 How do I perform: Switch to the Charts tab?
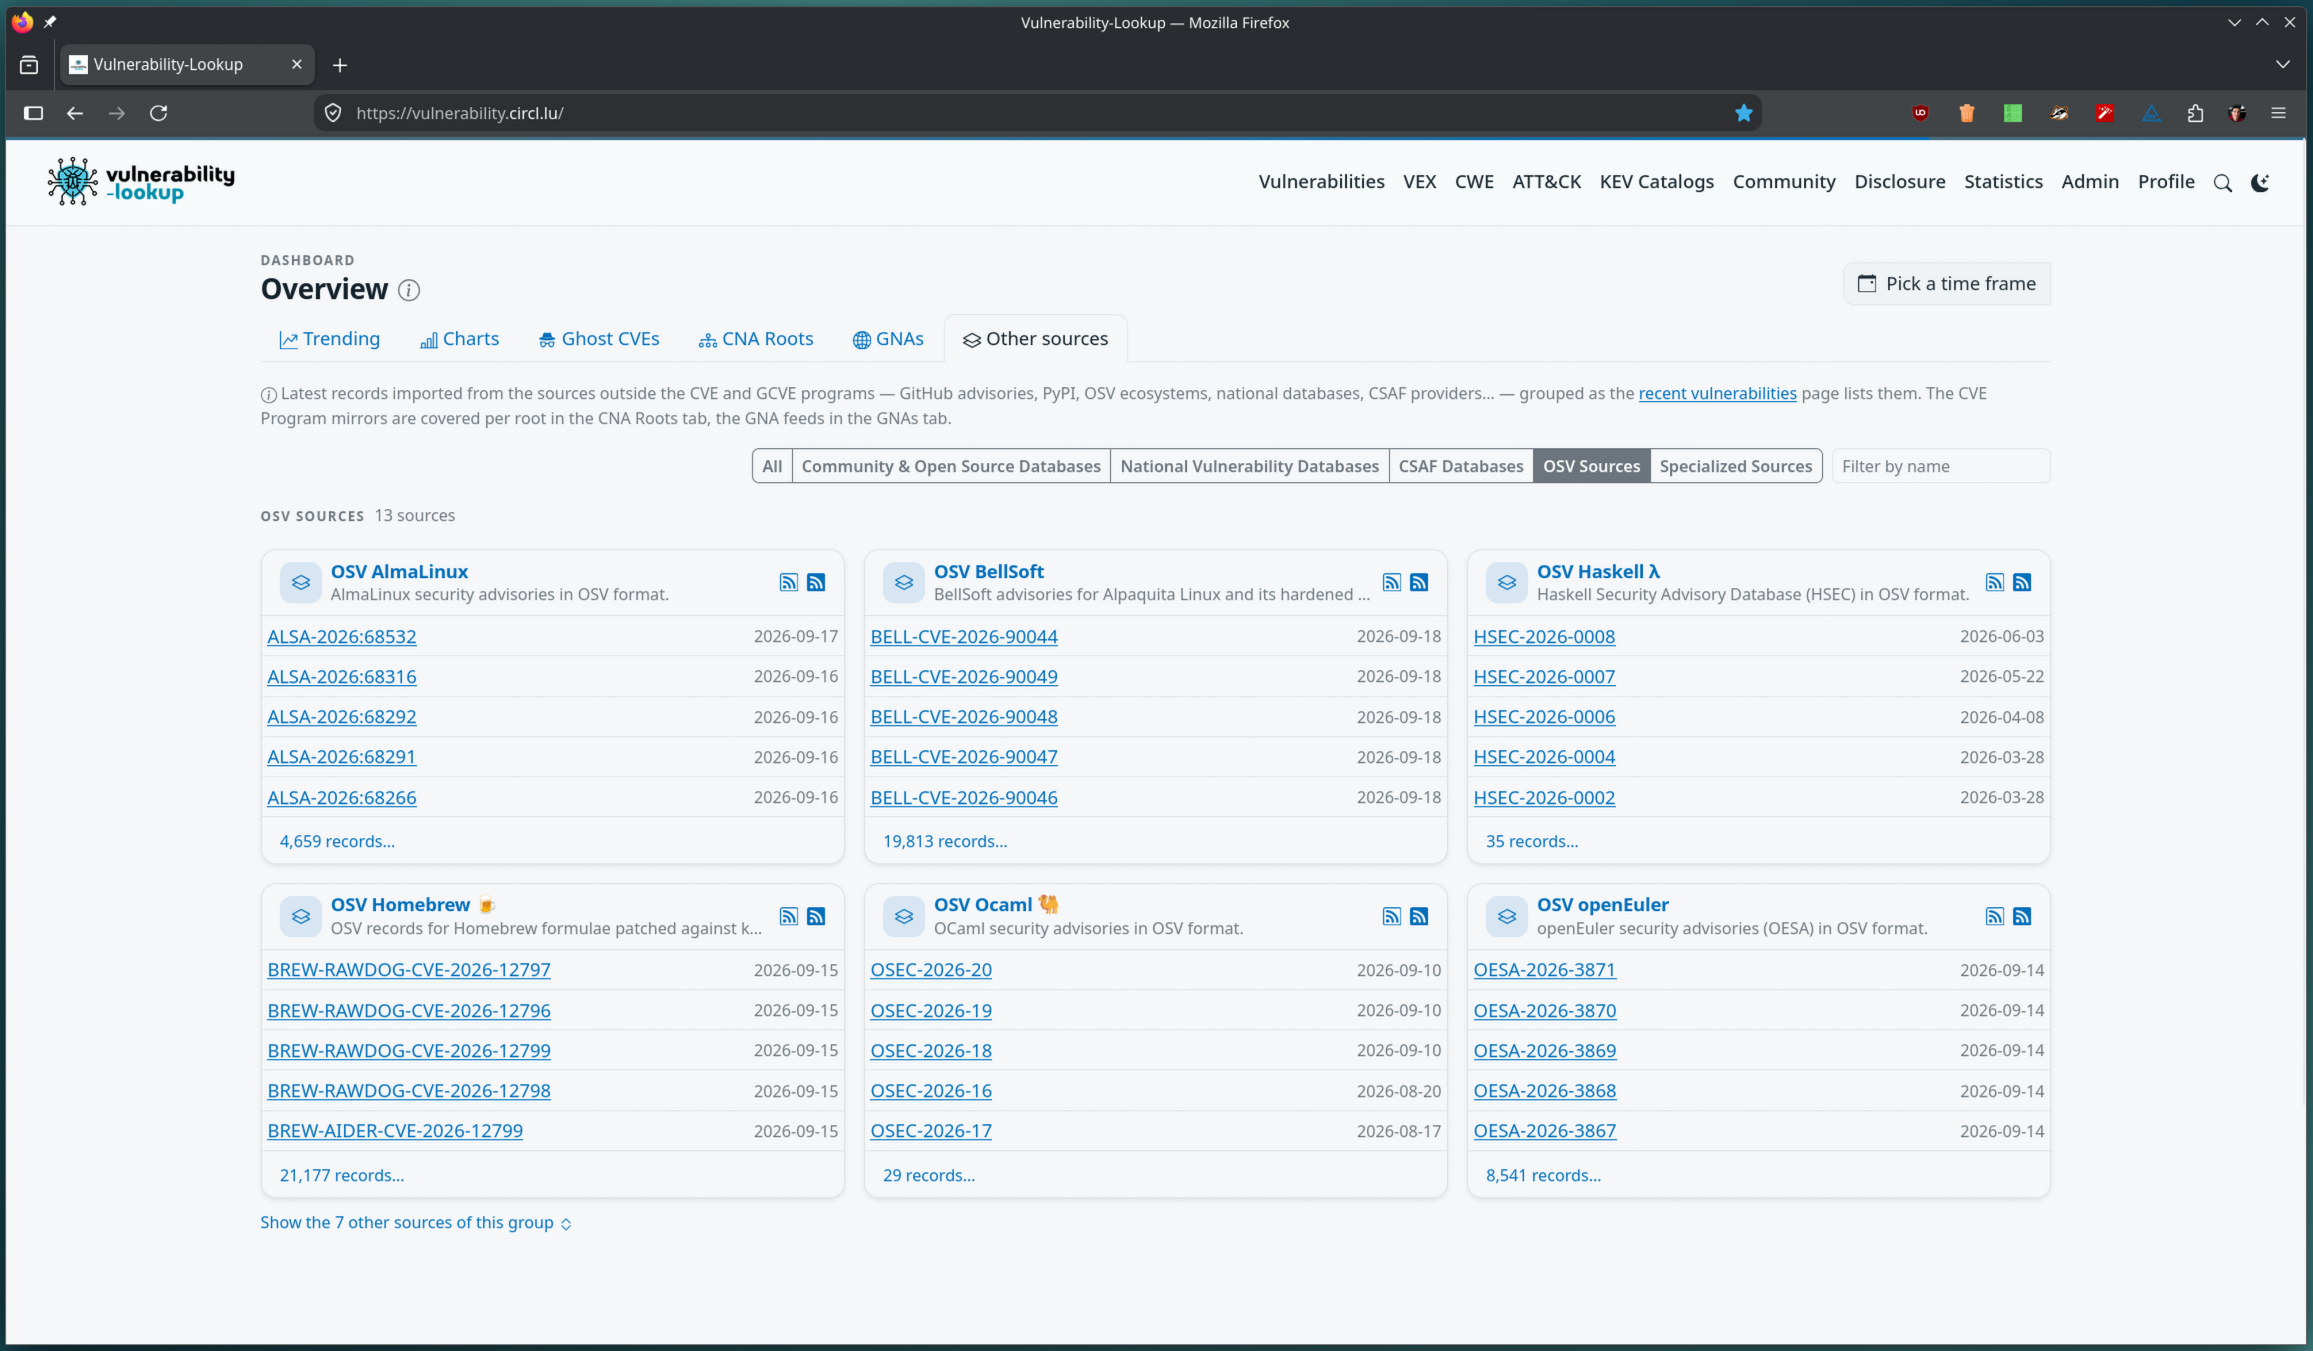click(459, 339)
